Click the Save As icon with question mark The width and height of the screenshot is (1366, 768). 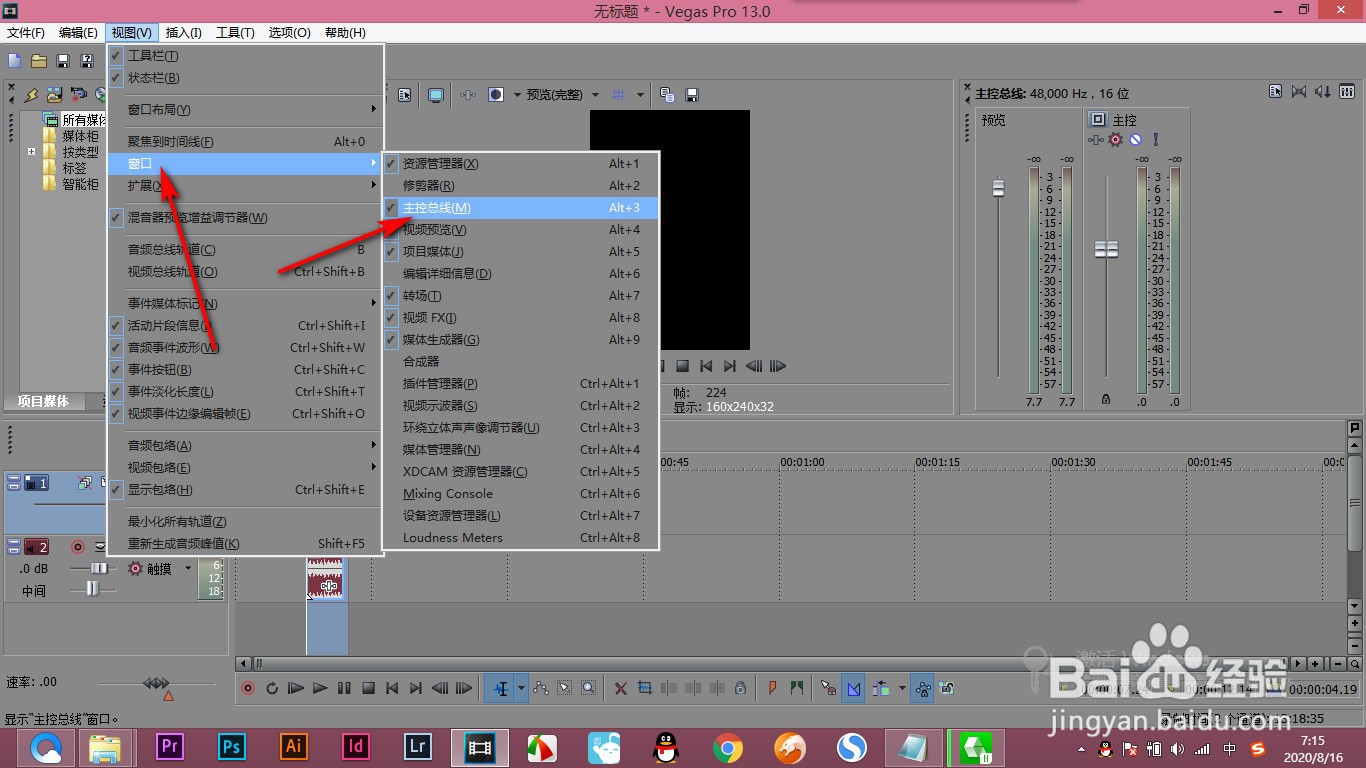(x=87, y=62)
